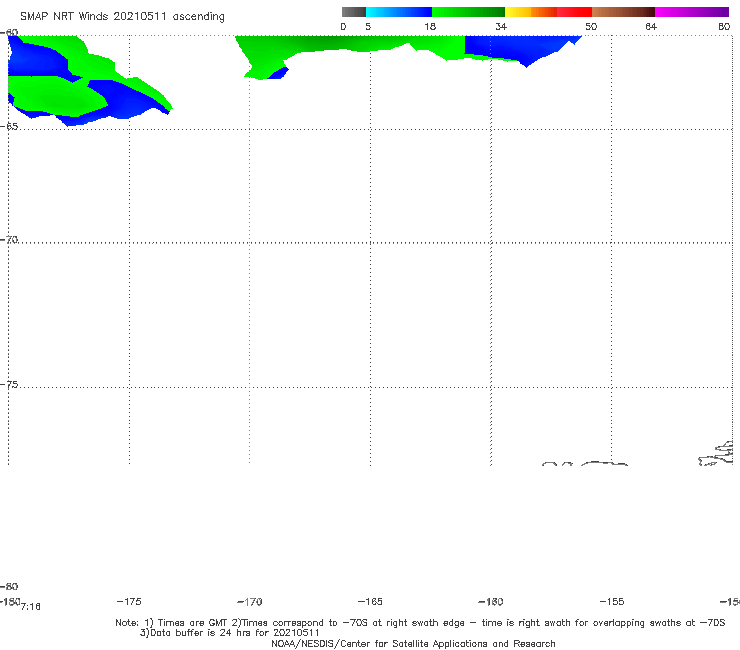Click the longitude label '-175'
Image resolution: width=740 pixels, height=650 pixels.
click(129, 601)
